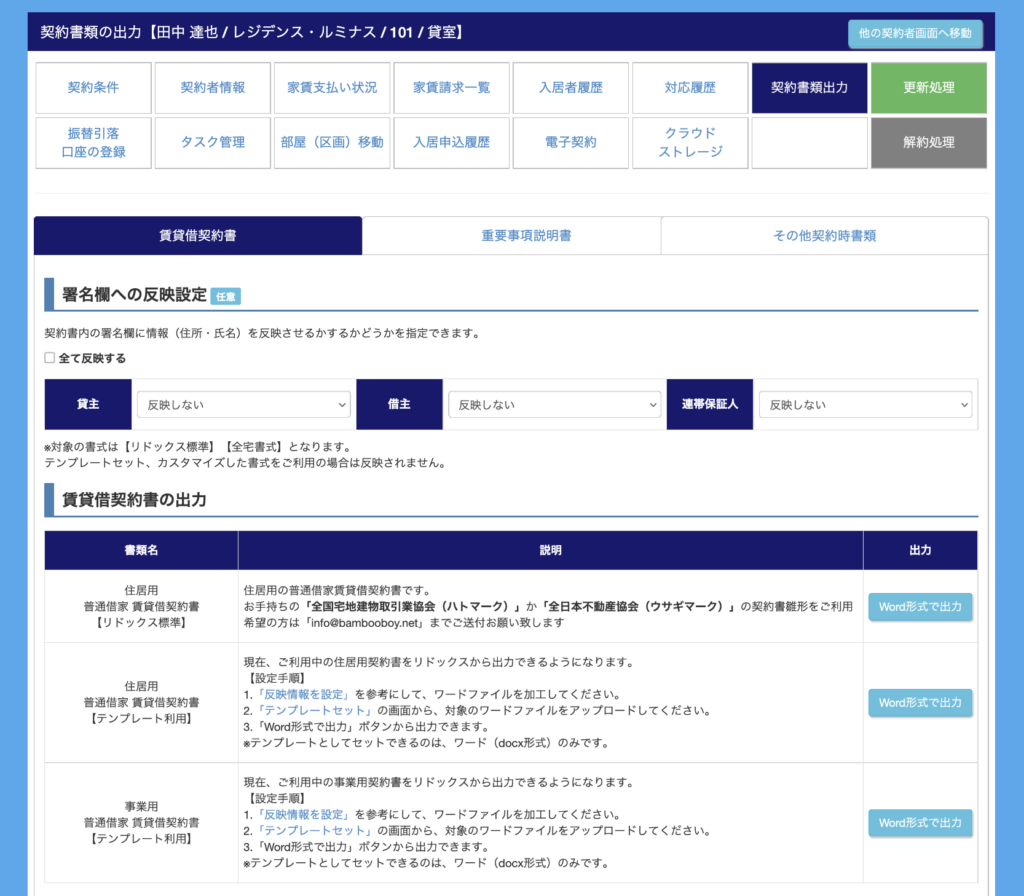Switch to the 重要事項説明書 tab
1024x896 pixels.
point(526,236)
